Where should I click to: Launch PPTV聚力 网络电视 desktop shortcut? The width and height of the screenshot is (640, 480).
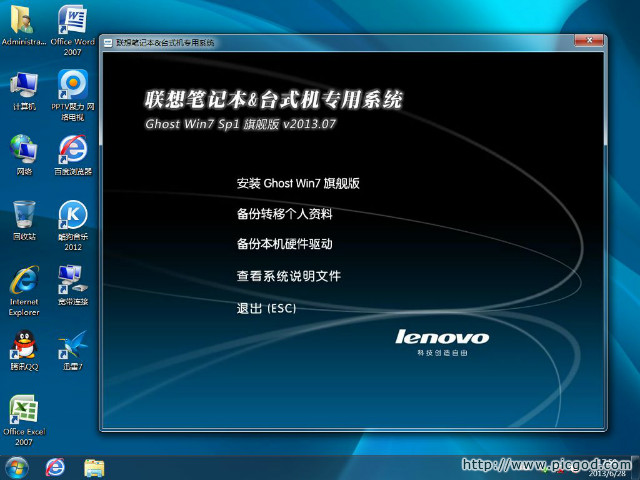73,95
